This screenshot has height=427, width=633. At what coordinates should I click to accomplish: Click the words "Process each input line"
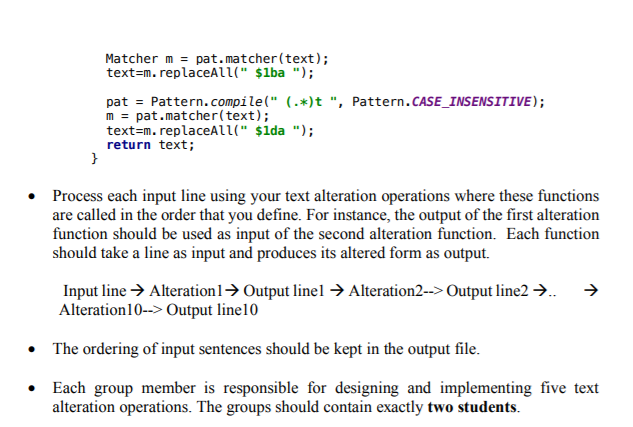click(129, 196)
